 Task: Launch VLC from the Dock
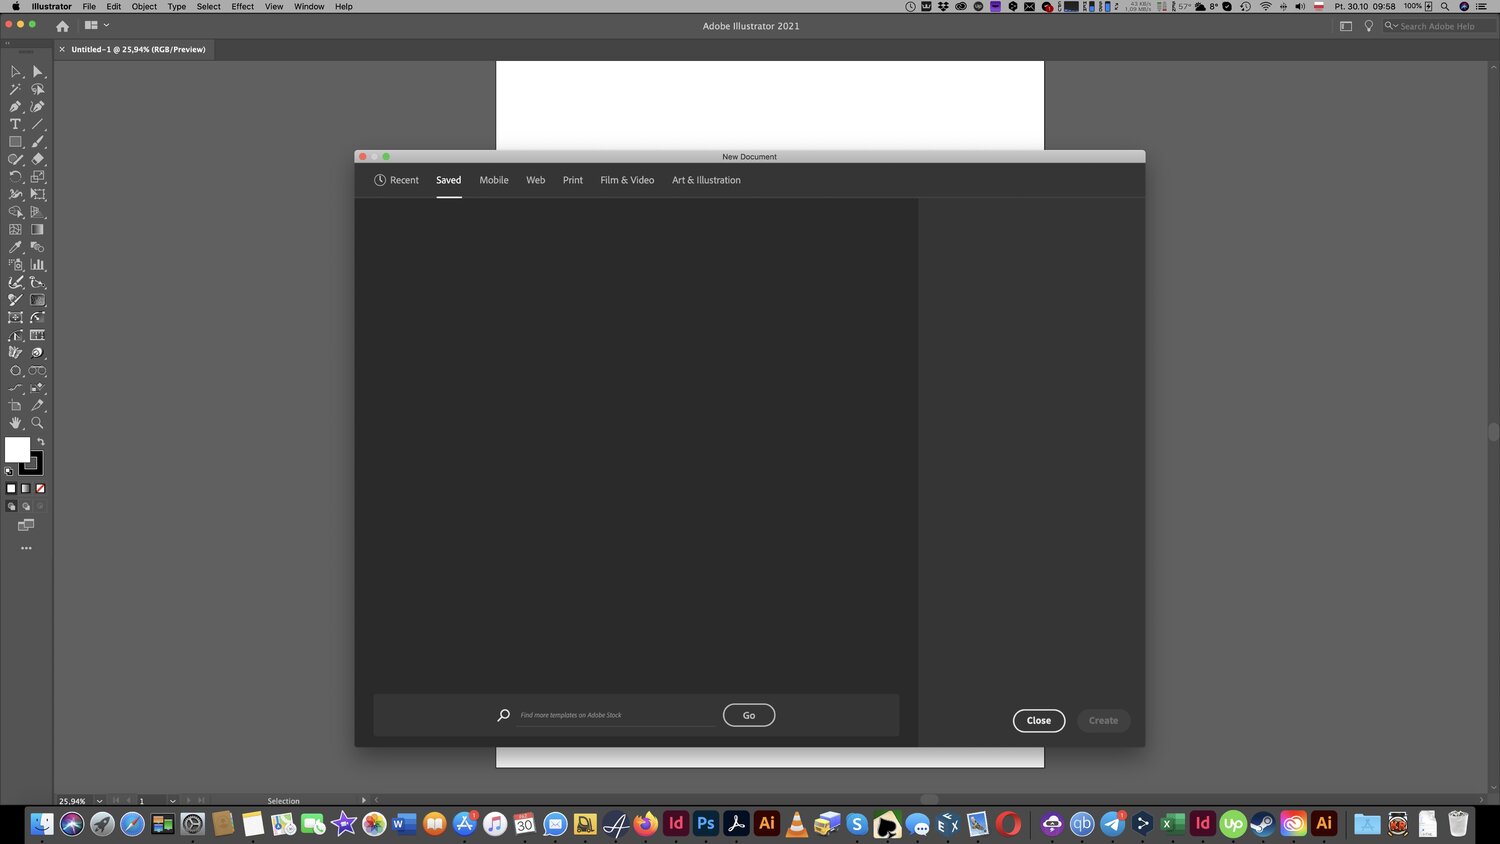[x=797, y=823]
